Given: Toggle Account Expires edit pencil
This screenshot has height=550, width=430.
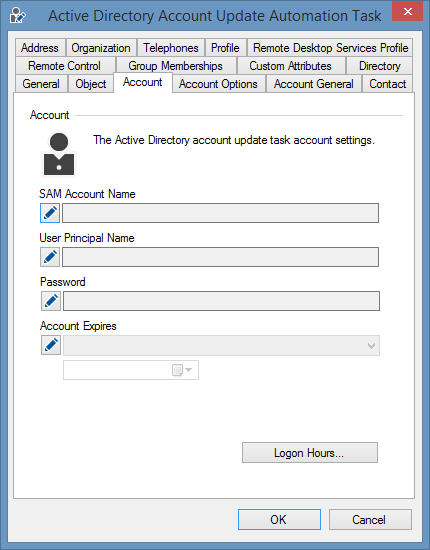Looking at the screenshot, I should pos(51,345).
